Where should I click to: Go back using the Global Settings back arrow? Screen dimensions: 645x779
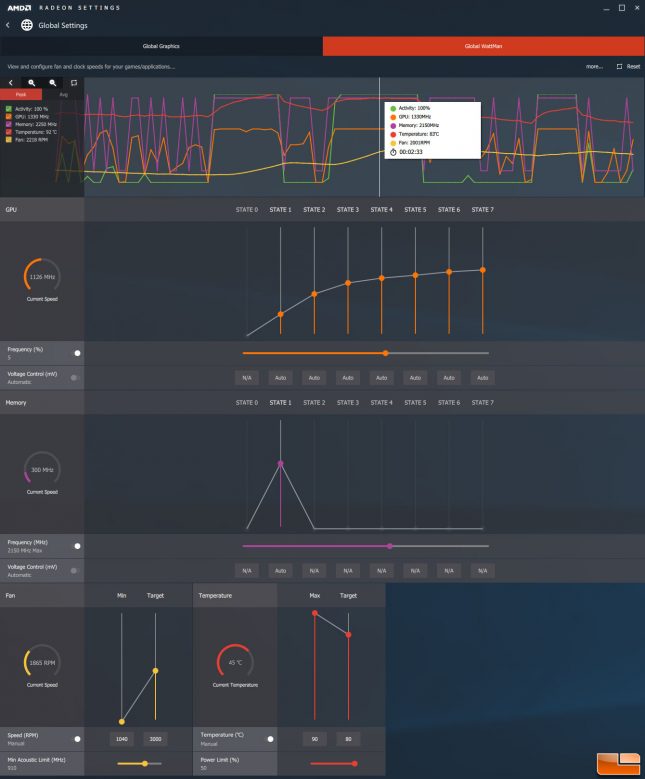tap(8, 25)
